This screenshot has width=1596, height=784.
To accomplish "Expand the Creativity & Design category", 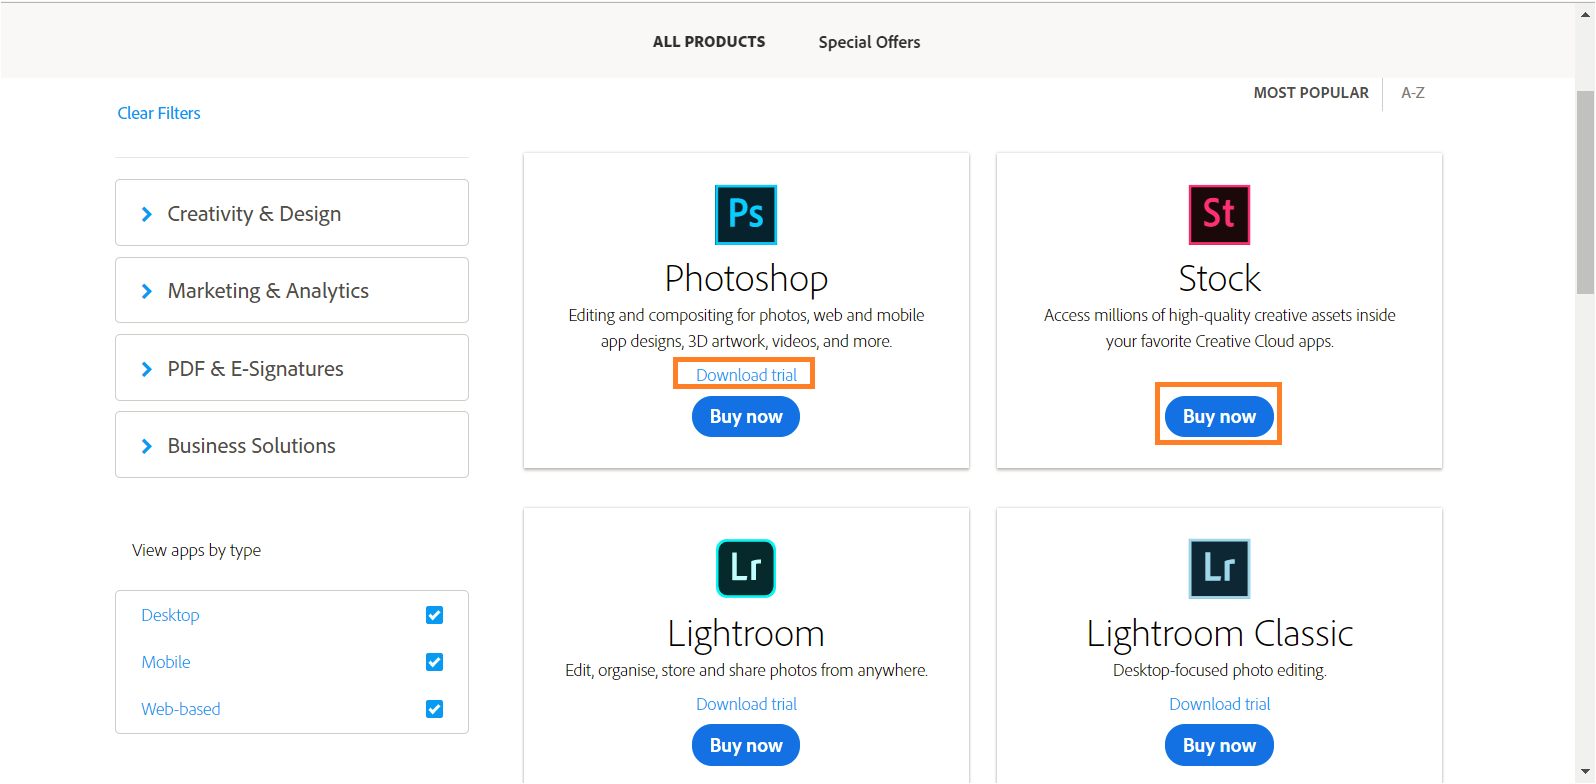I will coord(292,213).
